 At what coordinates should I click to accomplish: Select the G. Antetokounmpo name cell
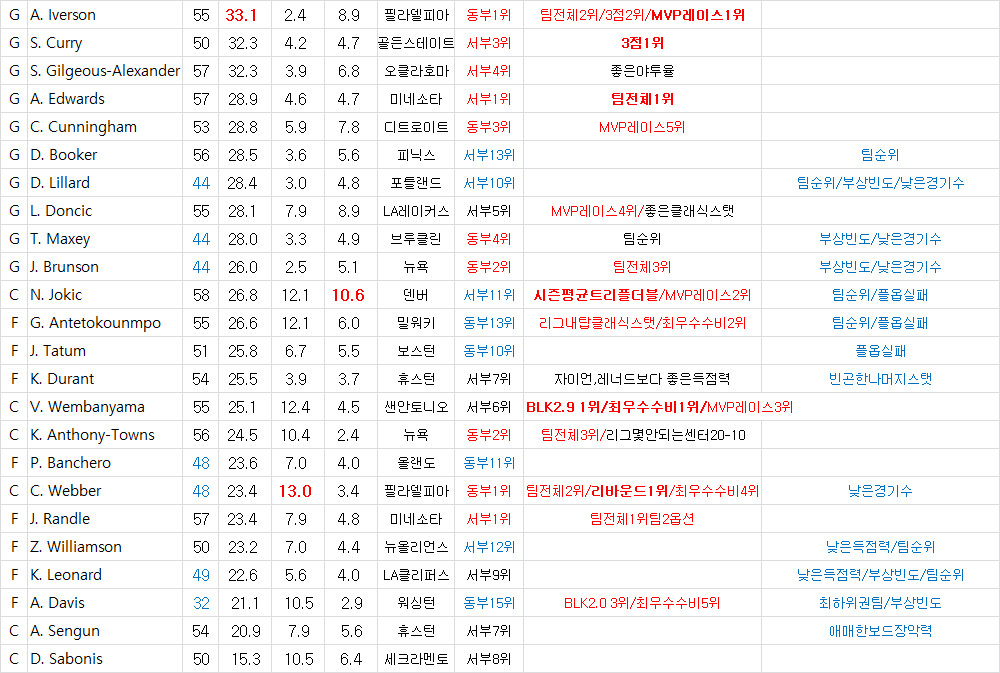pyautogui.click(x=105, y=323)
